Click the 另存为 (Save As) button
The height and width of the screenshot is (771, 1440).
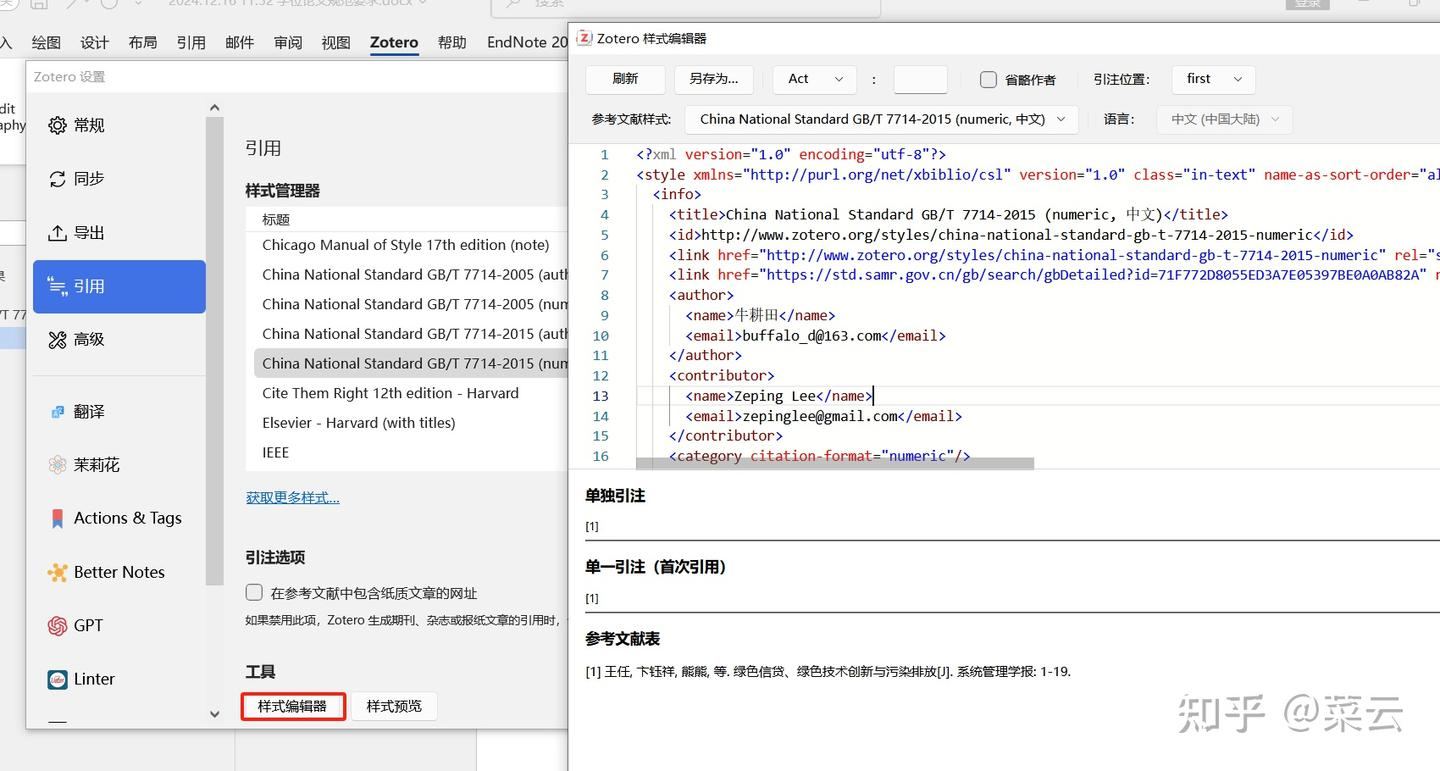tap(714, 79)
